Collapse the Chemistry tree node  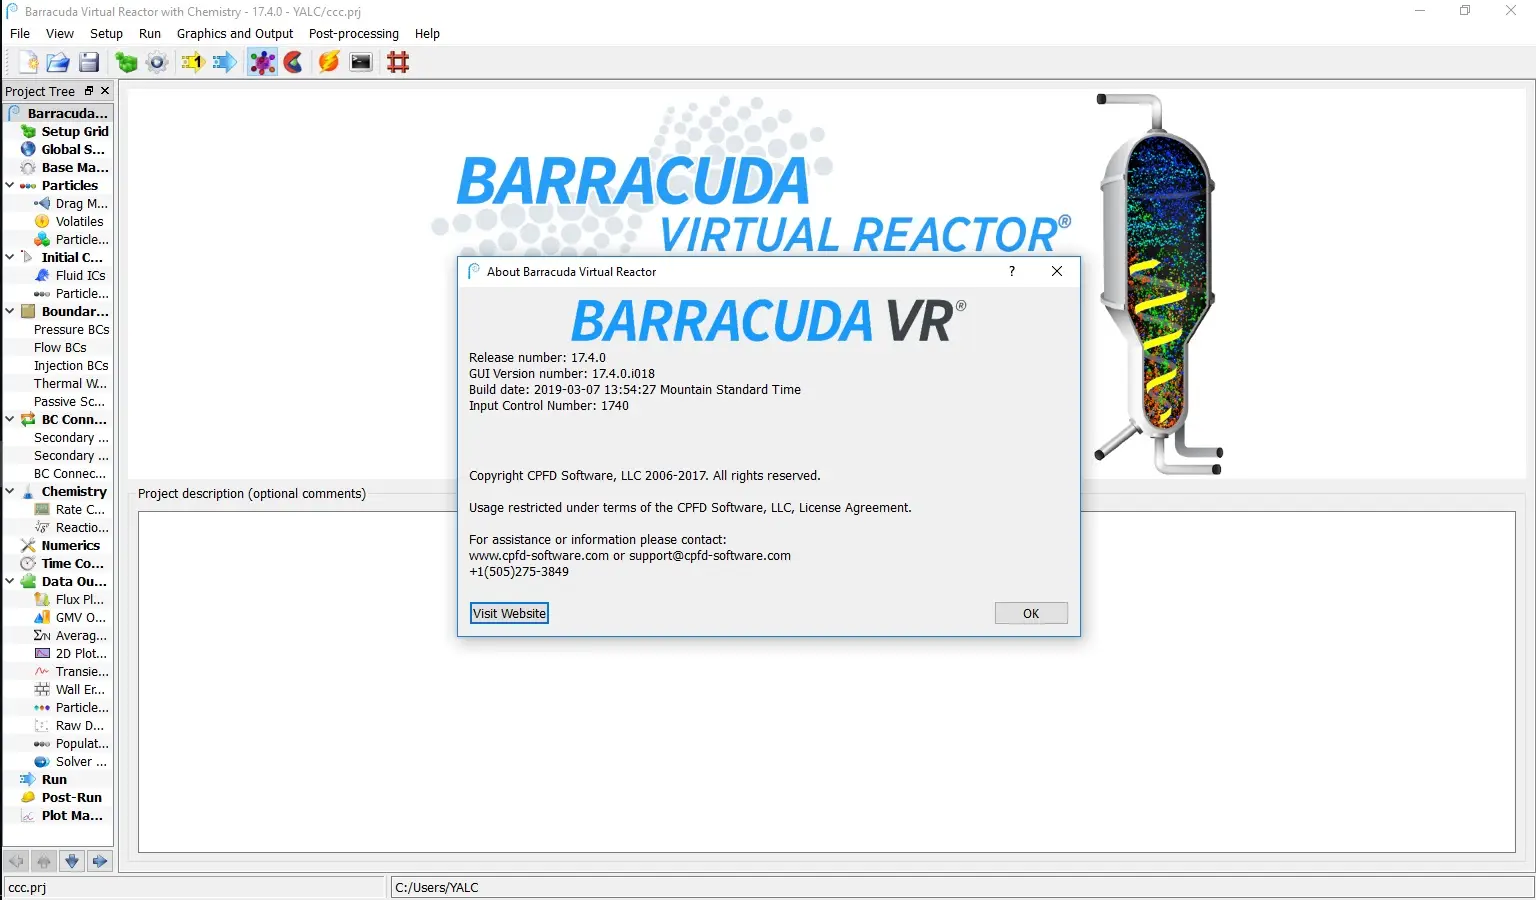(x=10, y=491)
